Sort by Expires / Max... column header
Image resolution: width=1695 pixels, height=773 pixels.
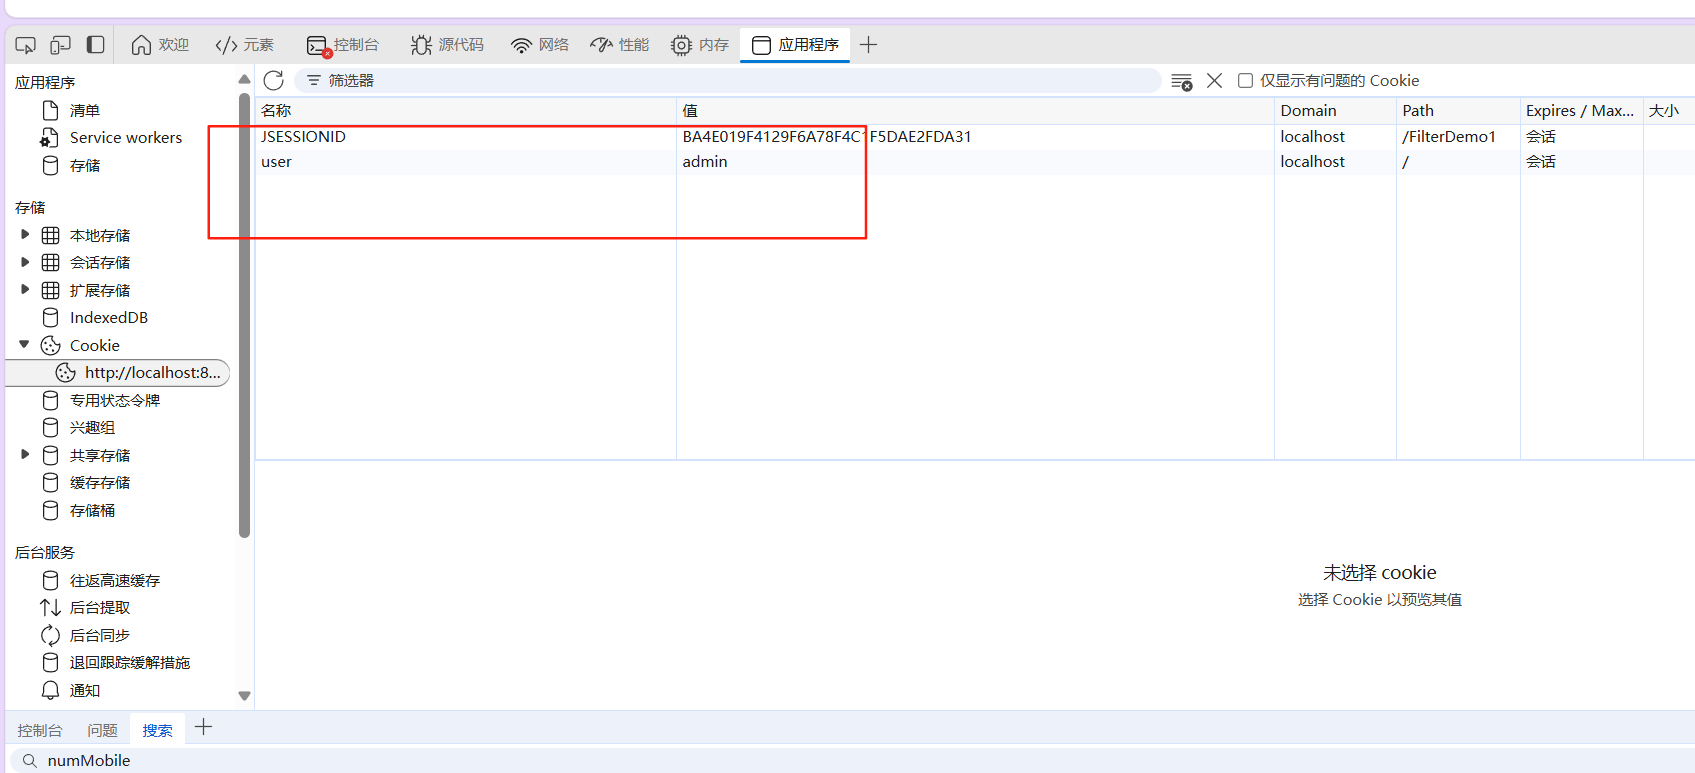(1581, 110)
